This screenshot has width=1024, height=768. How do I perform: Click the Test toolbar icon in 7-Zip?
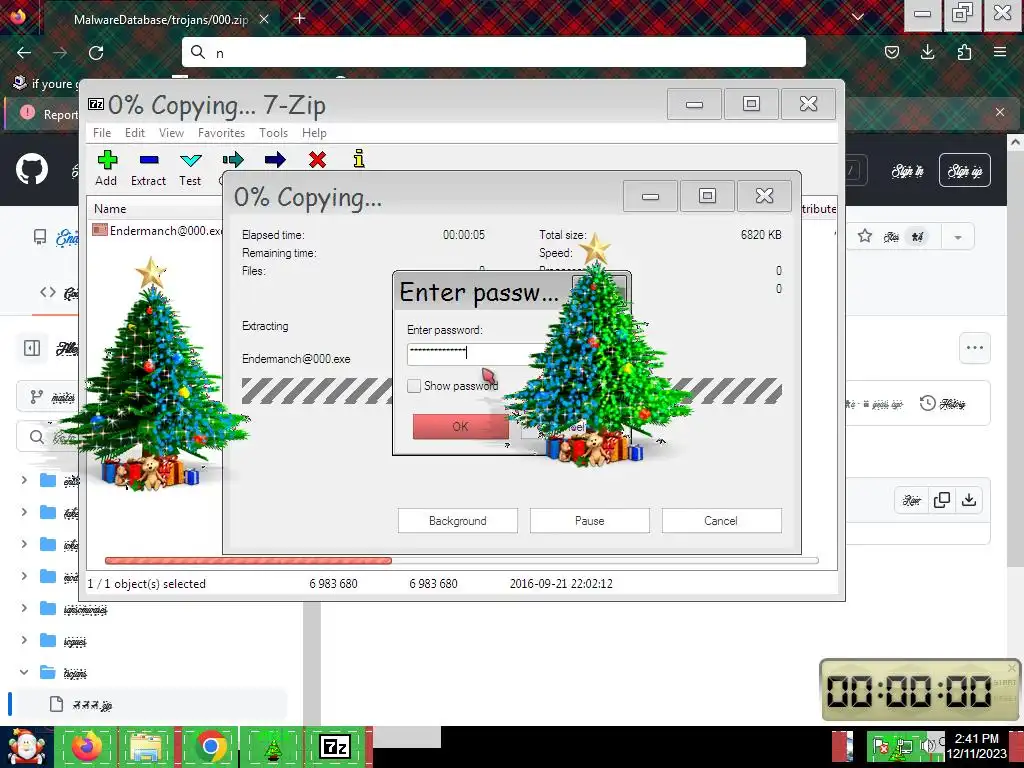pos(190,168)
